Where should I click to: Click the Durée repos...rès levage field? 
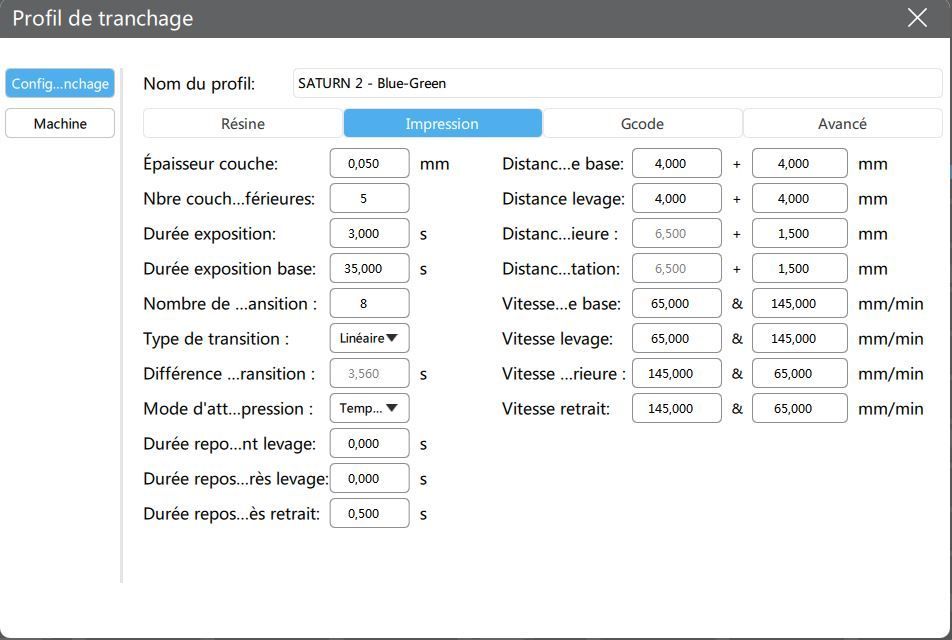click(370, 478)
